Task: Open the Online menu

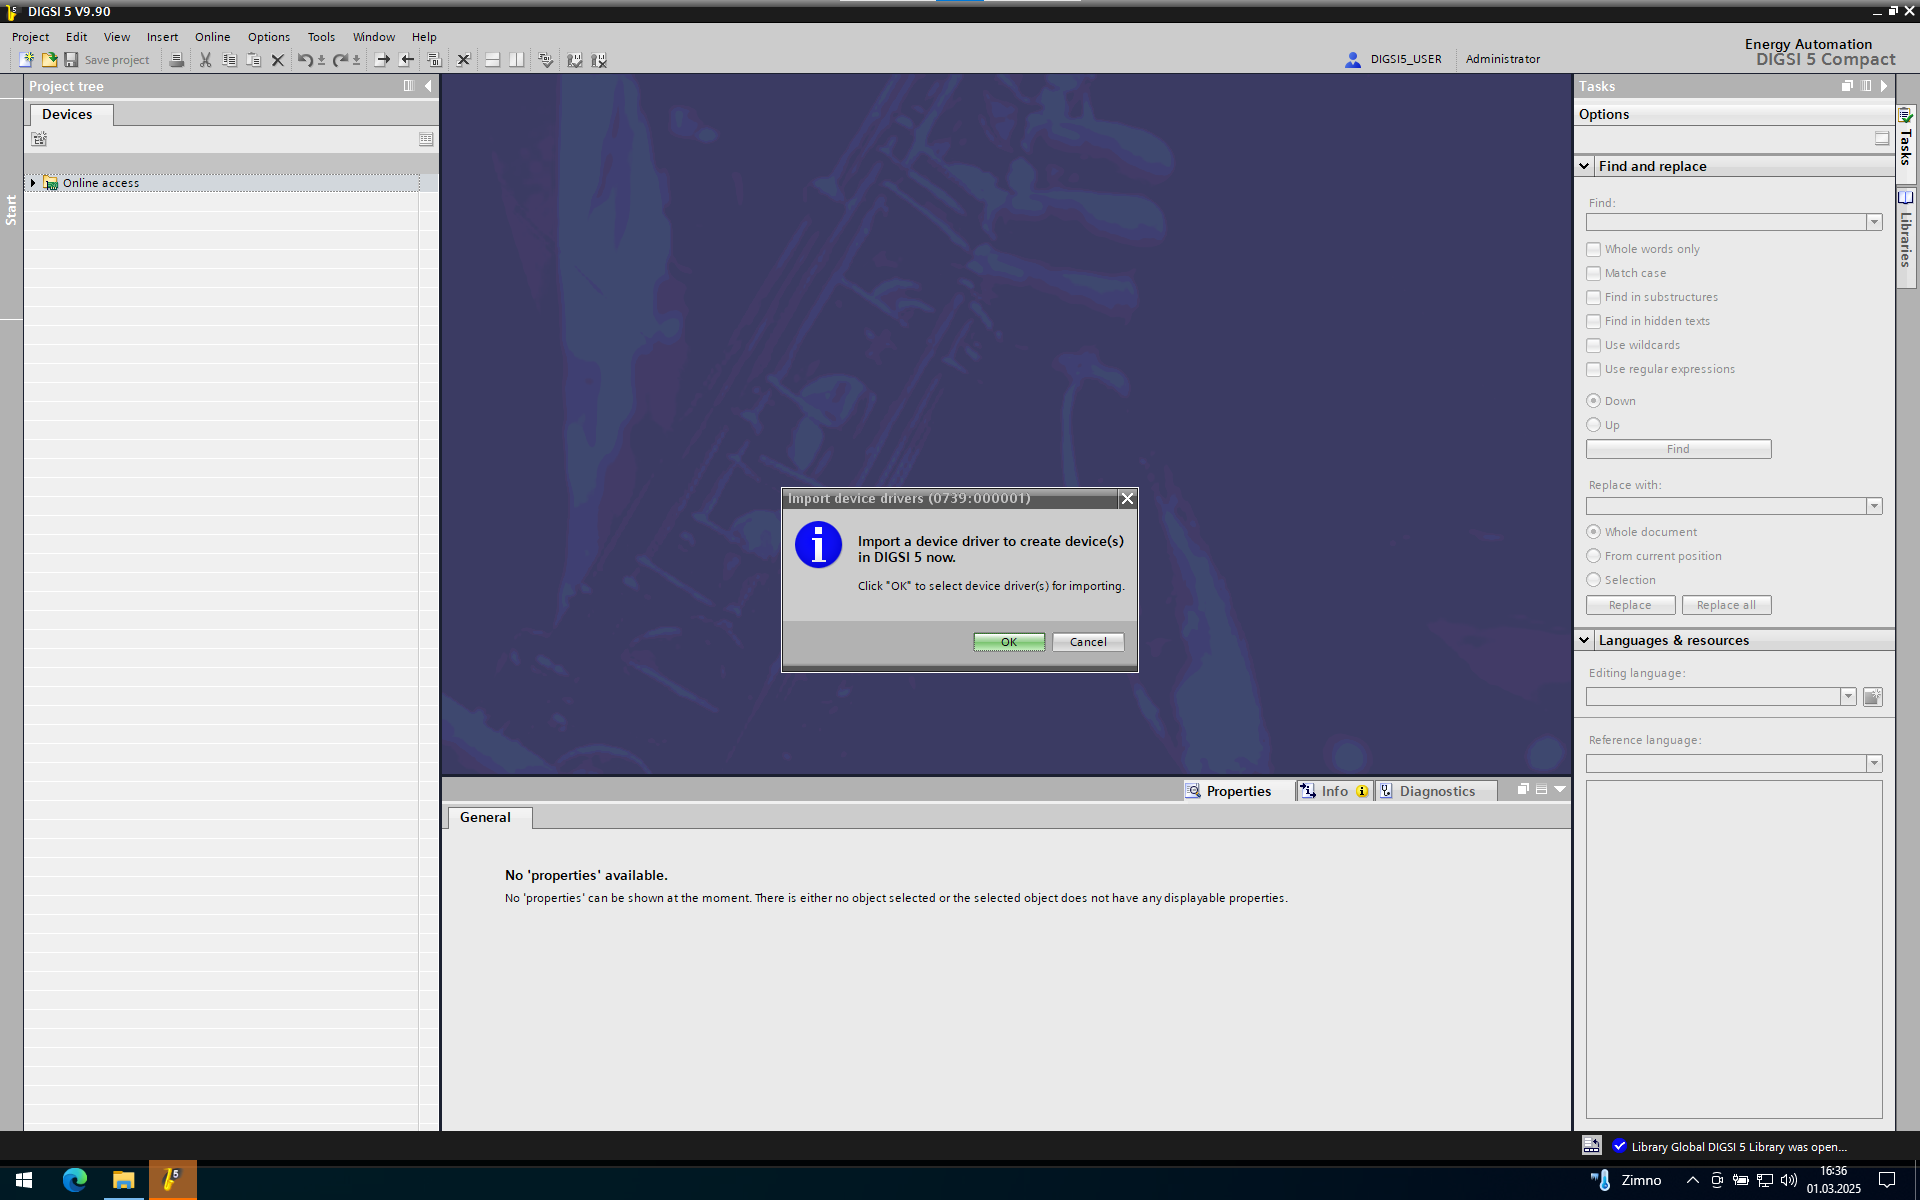Action: [x=212, y=37]
